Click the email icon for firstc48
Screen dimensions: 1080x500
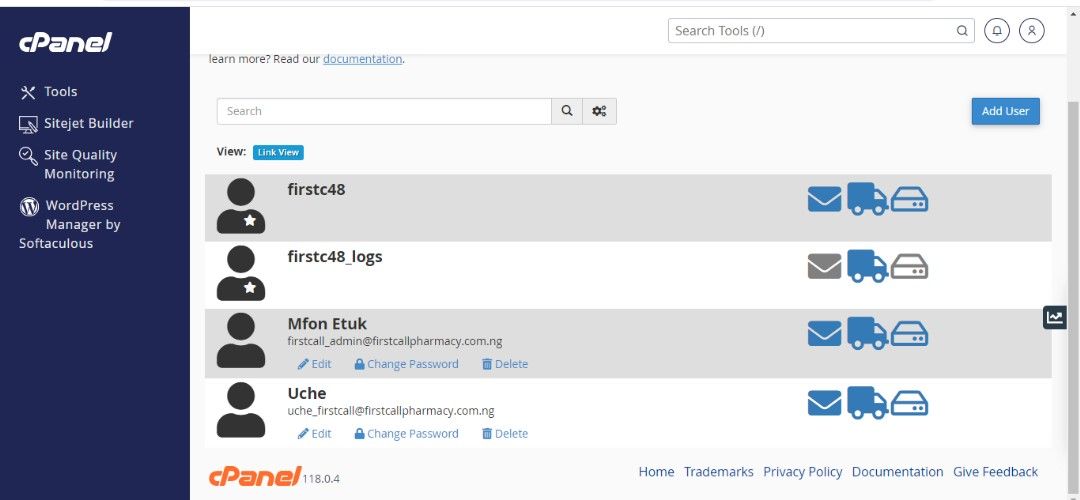tap(824, 200)
